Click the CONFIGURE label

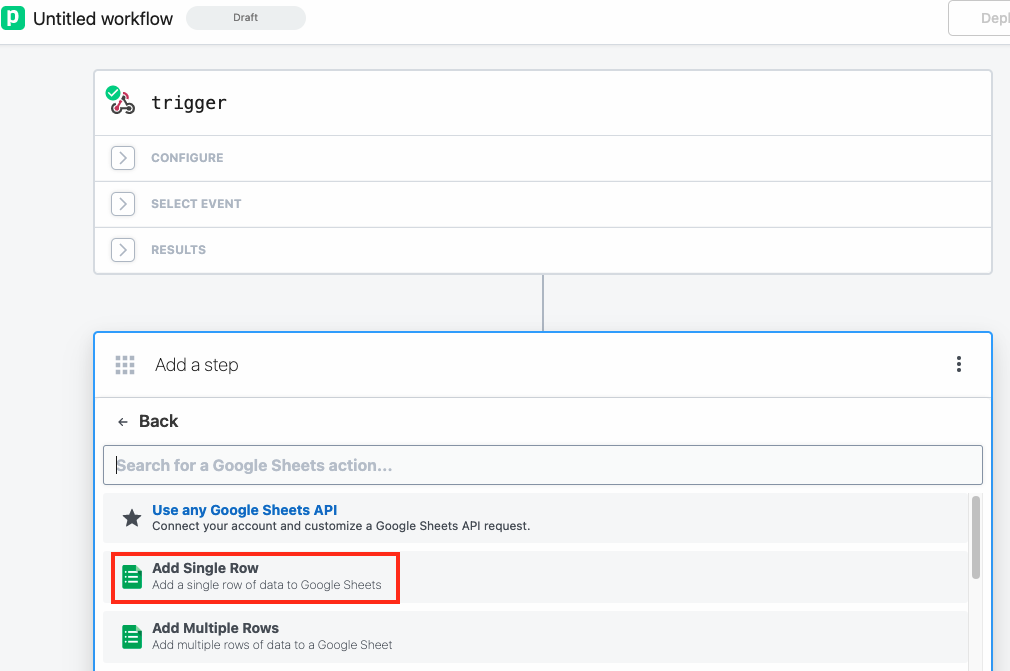click(187, 158)
